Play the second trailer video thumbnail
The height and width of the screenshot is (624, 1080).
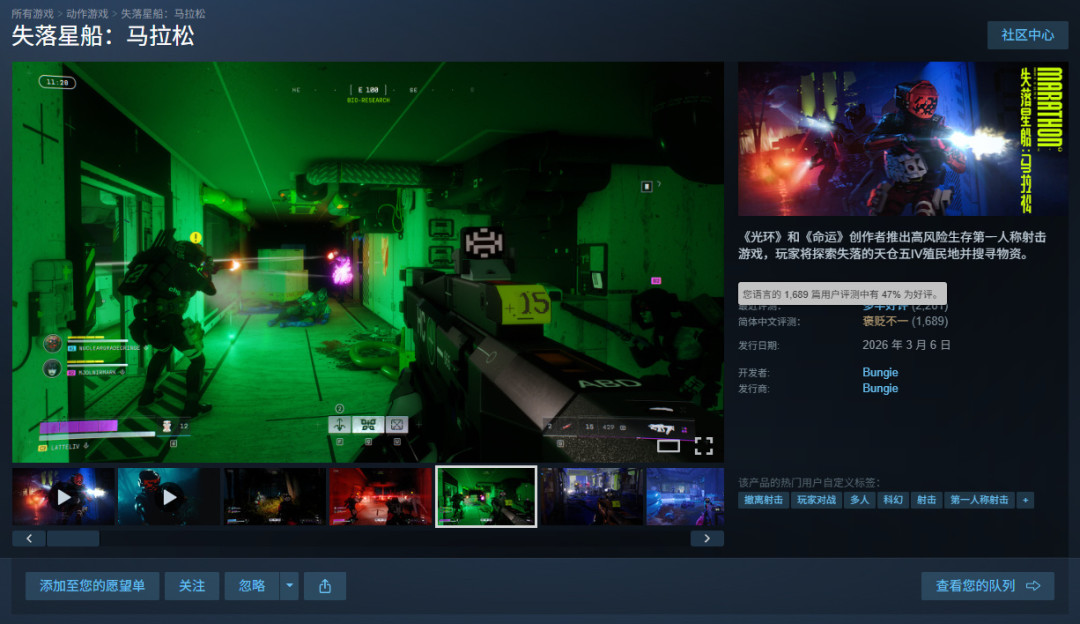(x=169, y=497)
